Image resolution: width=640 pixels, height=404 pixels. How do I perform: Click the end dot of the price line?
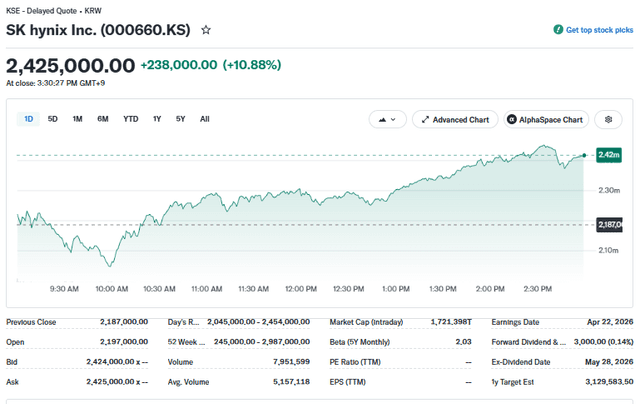(584, 155)
